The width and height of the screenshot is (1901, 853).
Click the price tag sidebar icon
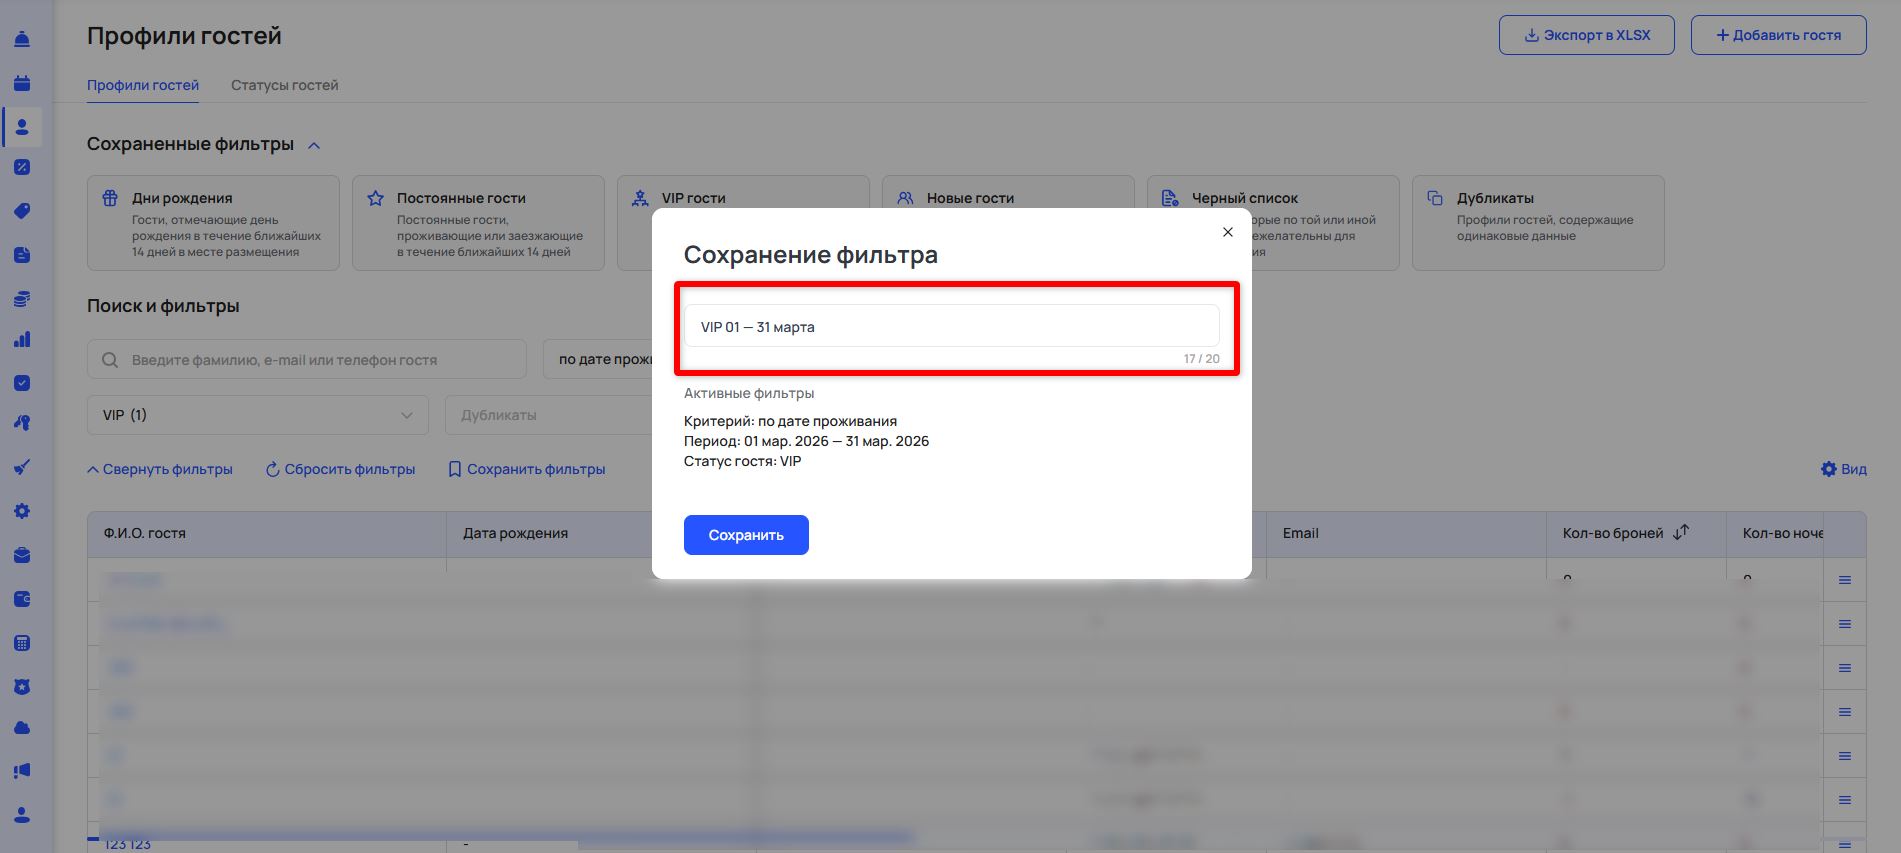click(x=22, y=211)
